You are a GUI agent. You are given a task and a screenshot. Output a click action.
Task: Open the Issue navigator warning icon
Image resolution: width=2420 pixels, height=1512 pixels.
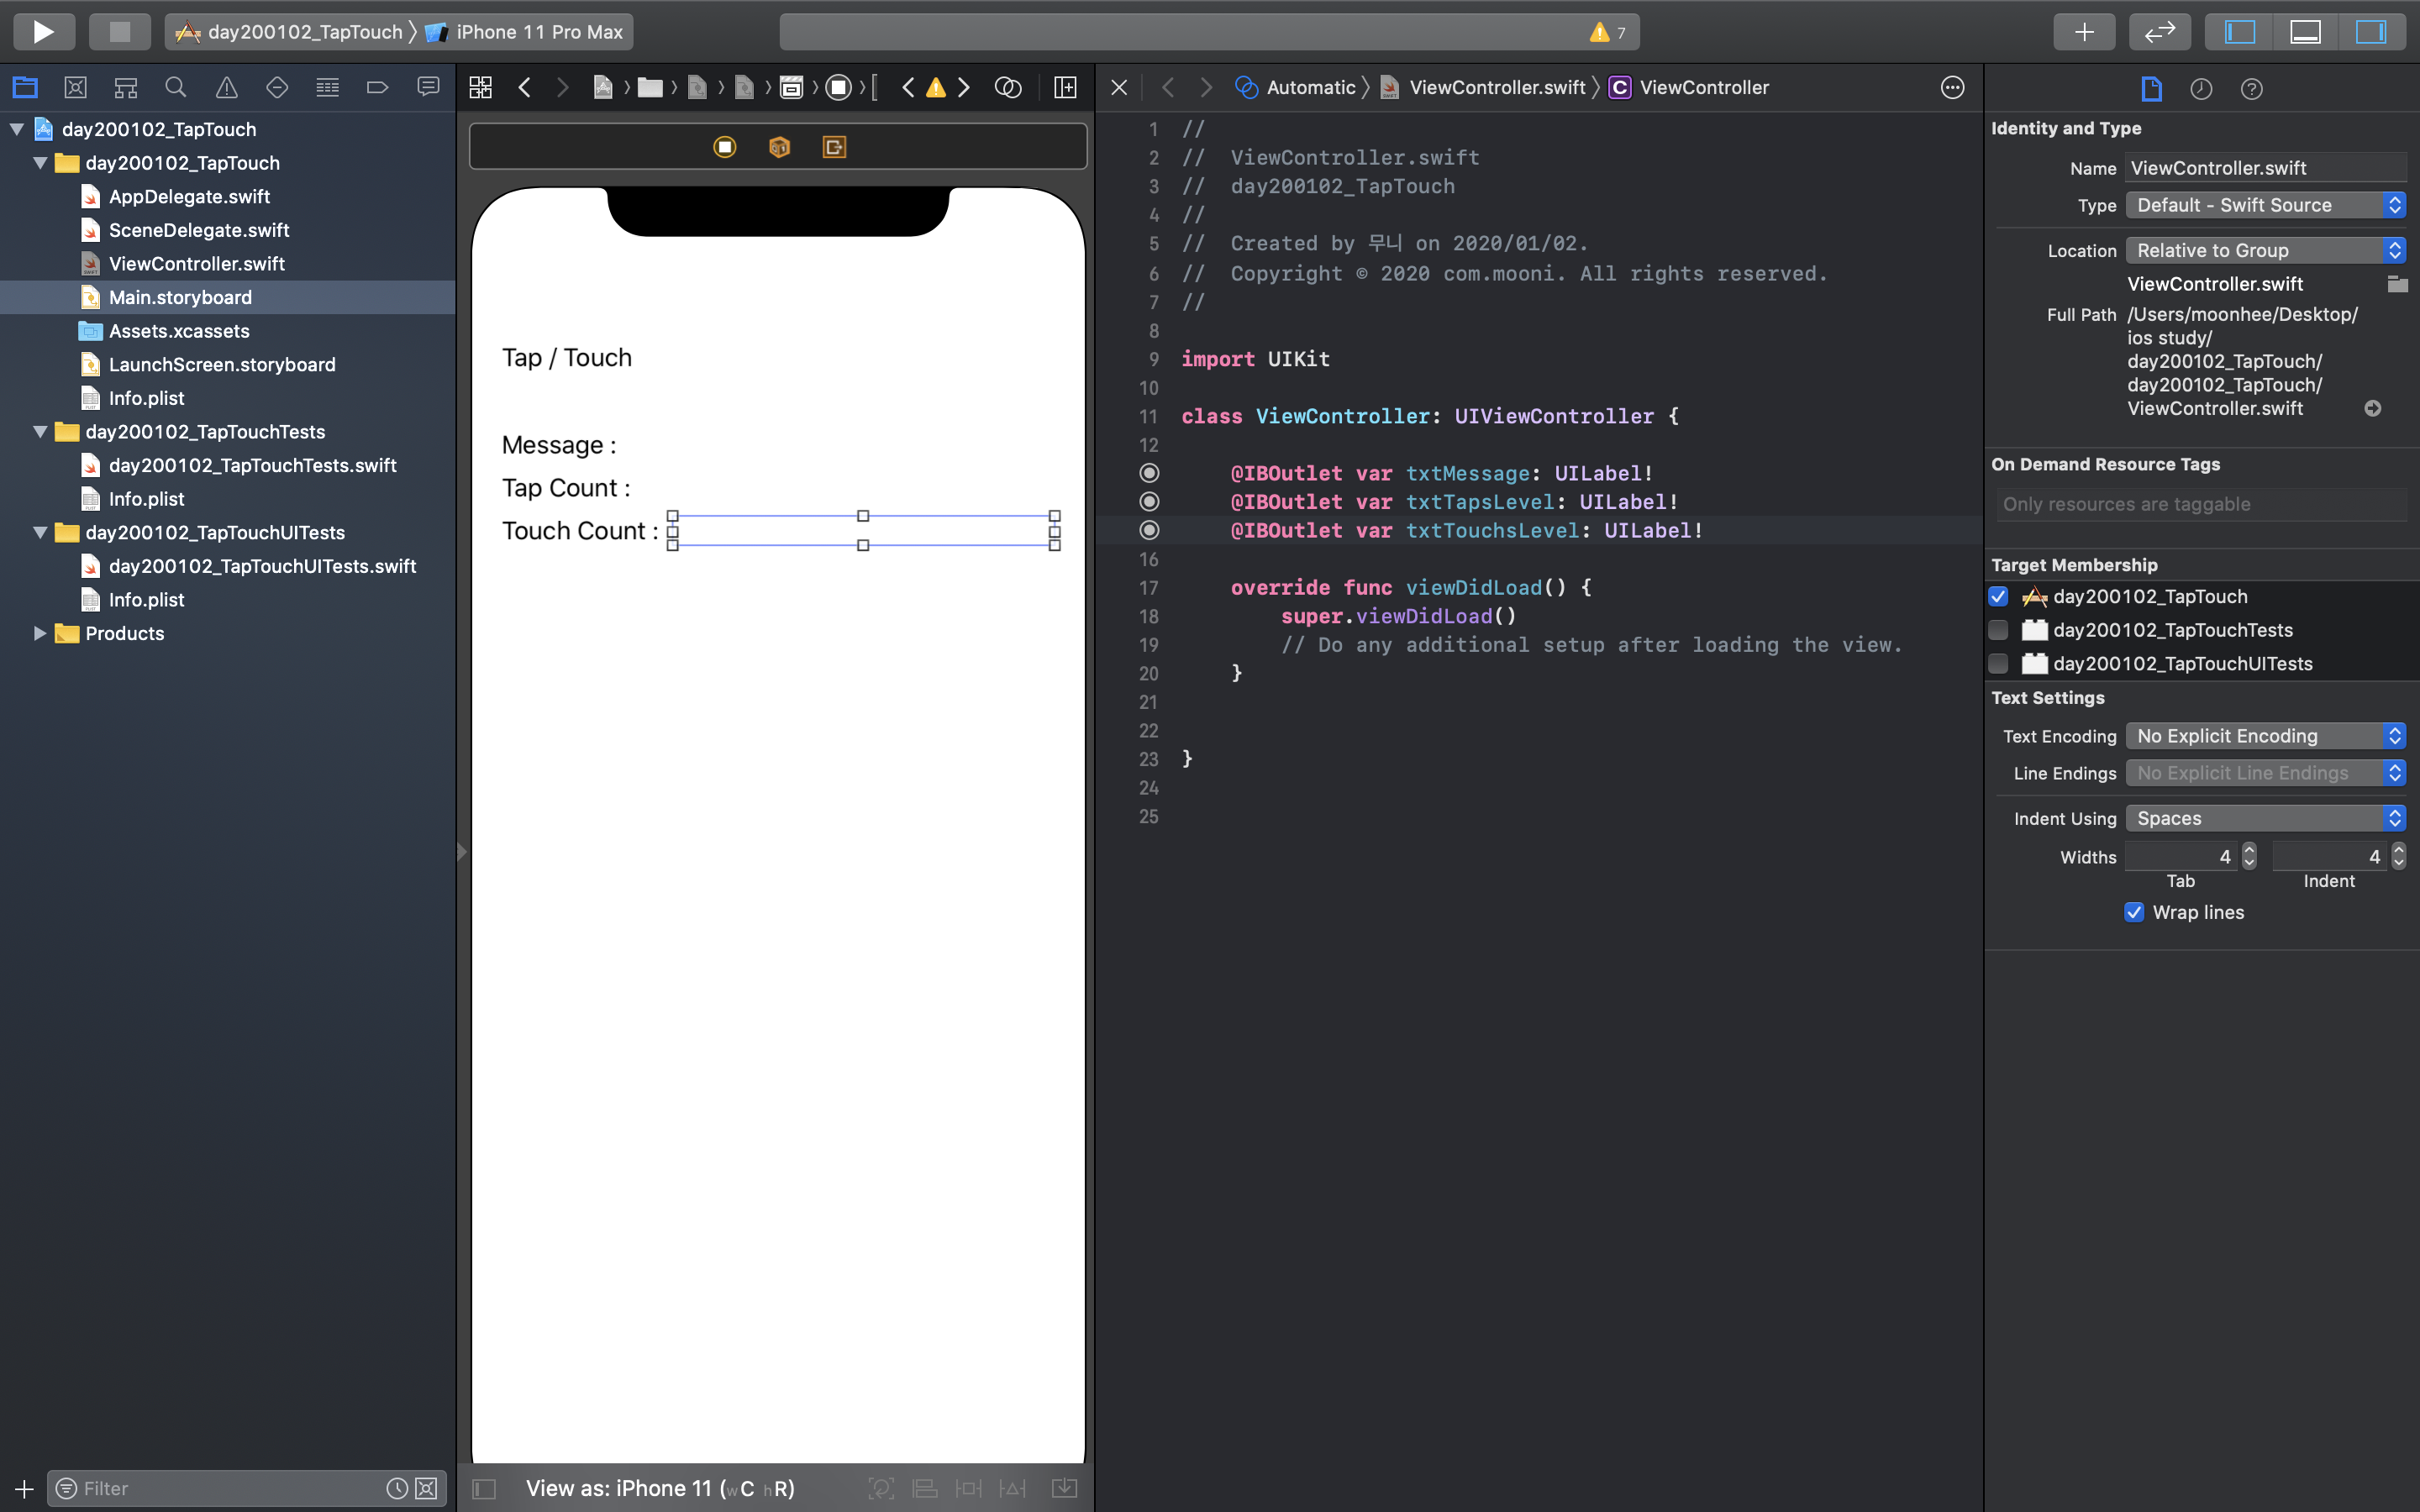(226, 87)
